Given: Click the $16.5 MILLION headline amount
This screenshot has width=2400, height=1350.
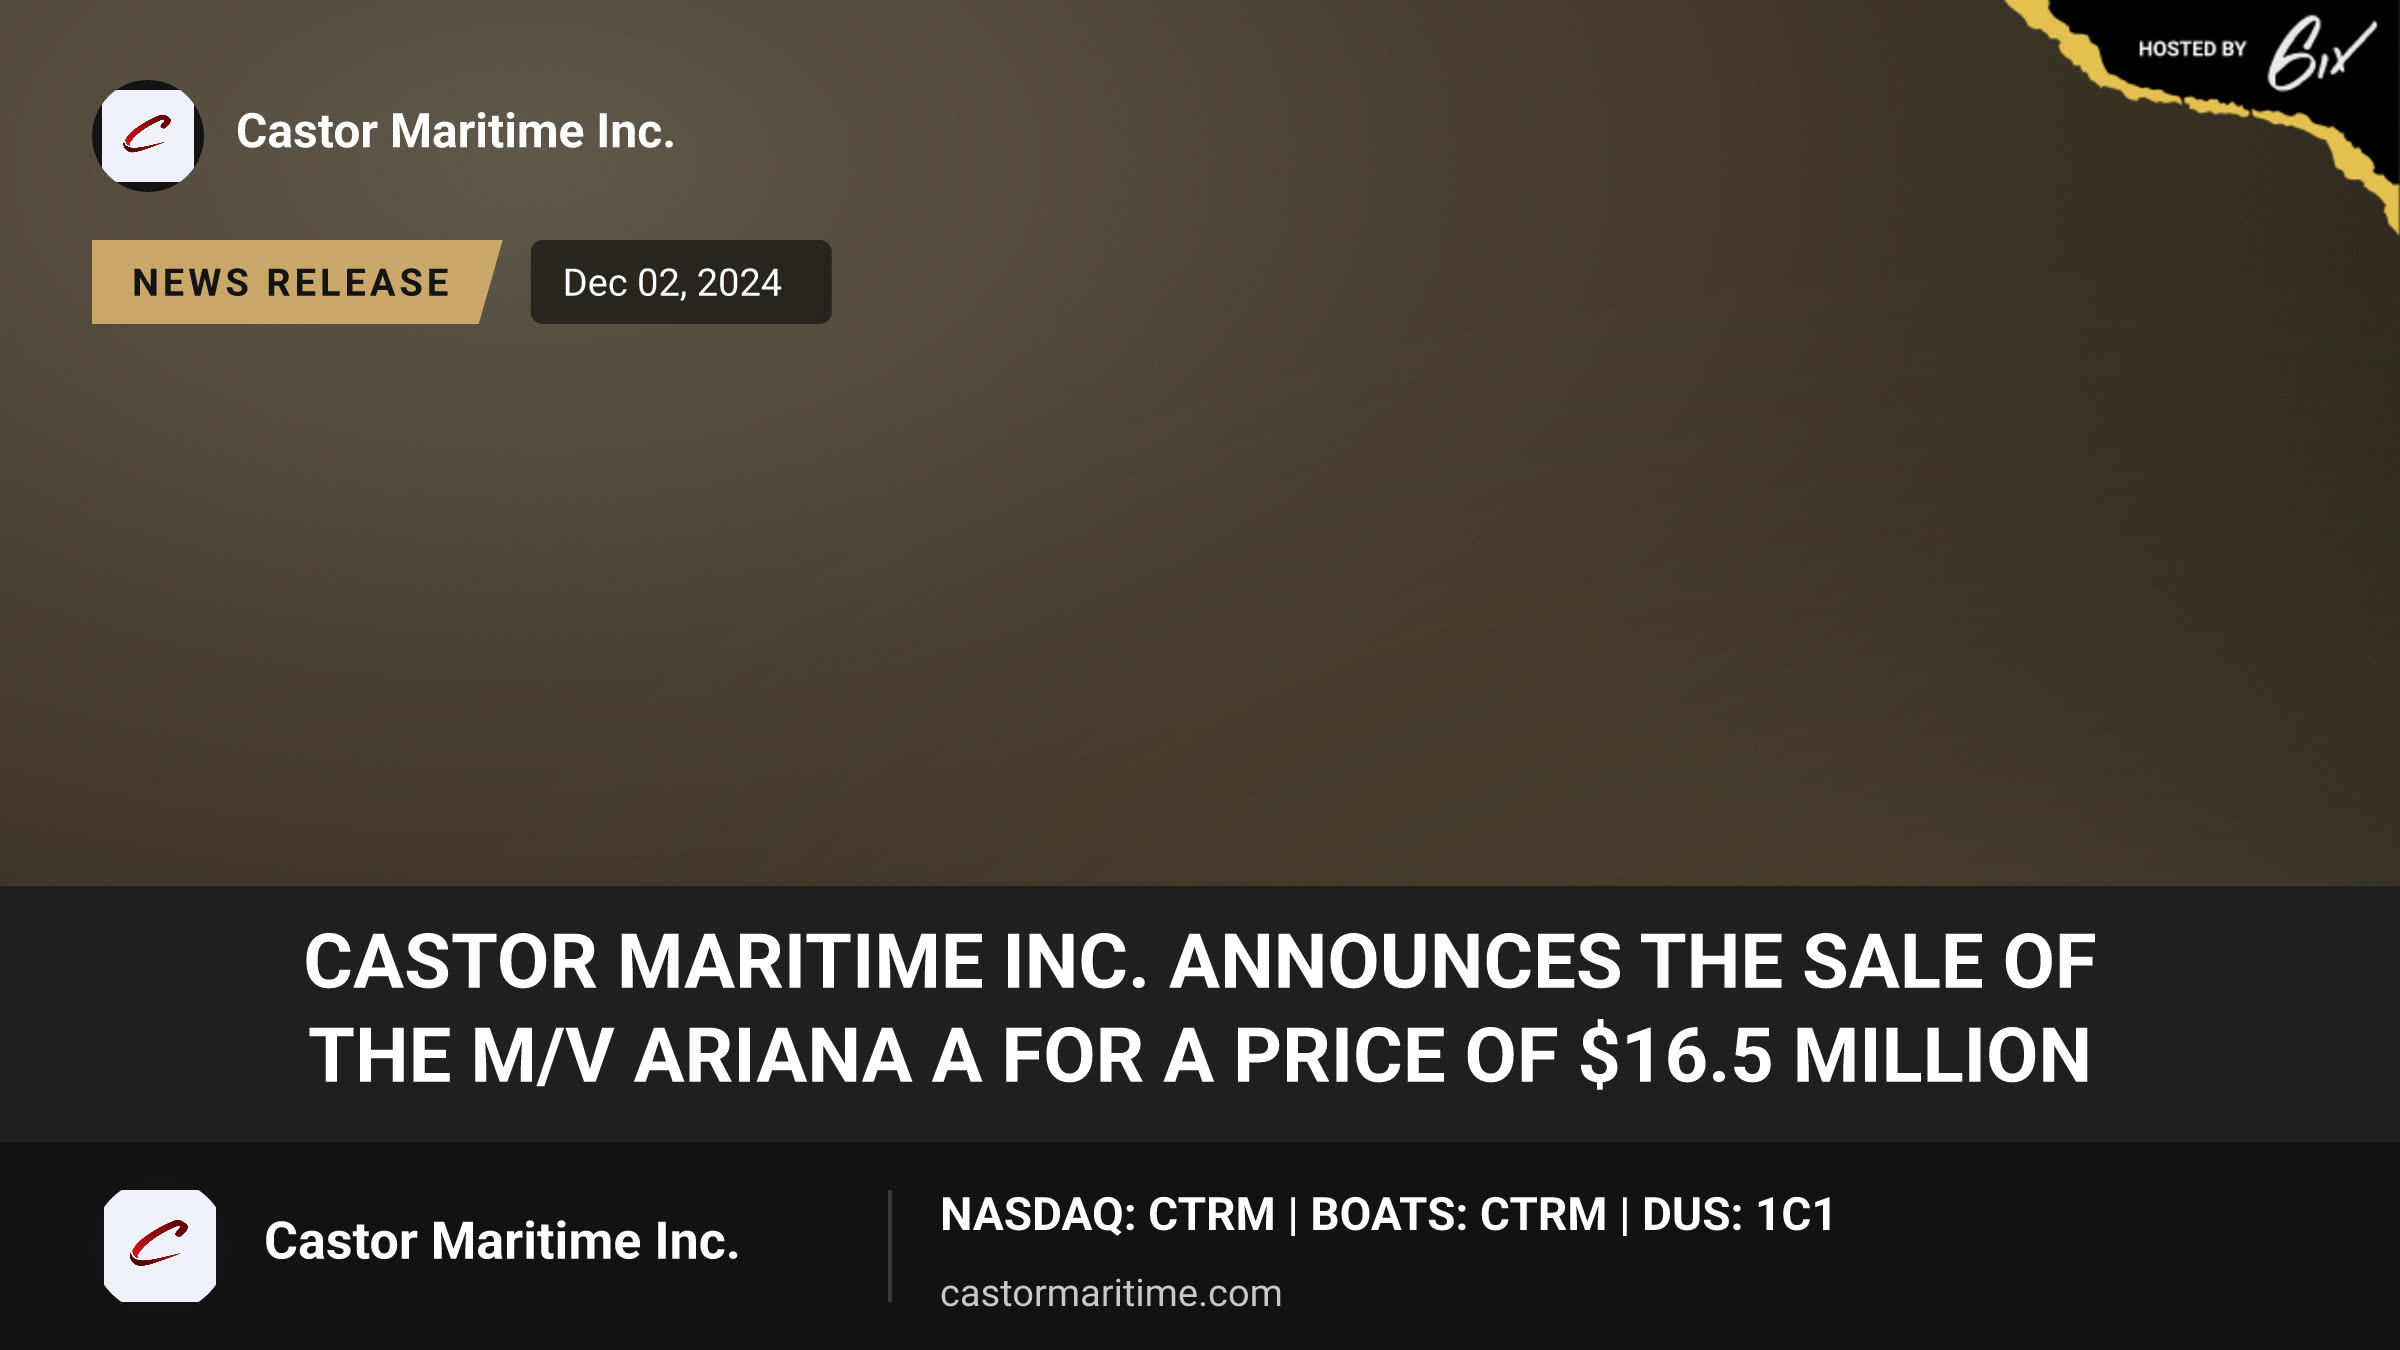Looking at the screenshot, I should 1835,1056.
